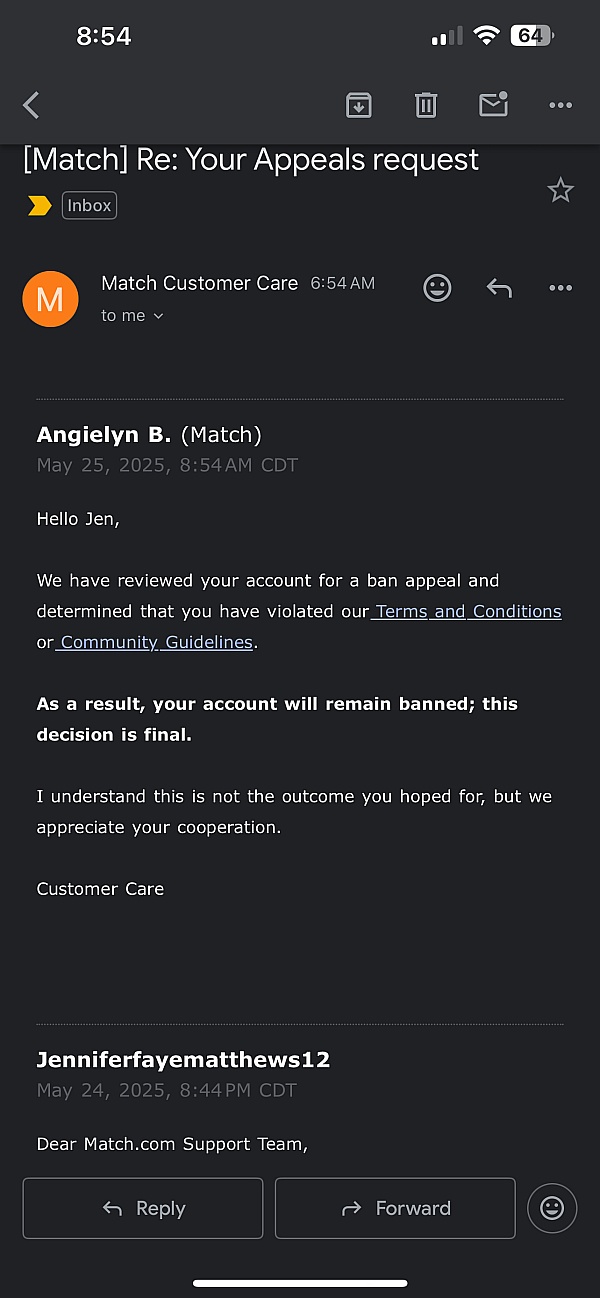Archive this email with the archive icon

pos(359,105)
